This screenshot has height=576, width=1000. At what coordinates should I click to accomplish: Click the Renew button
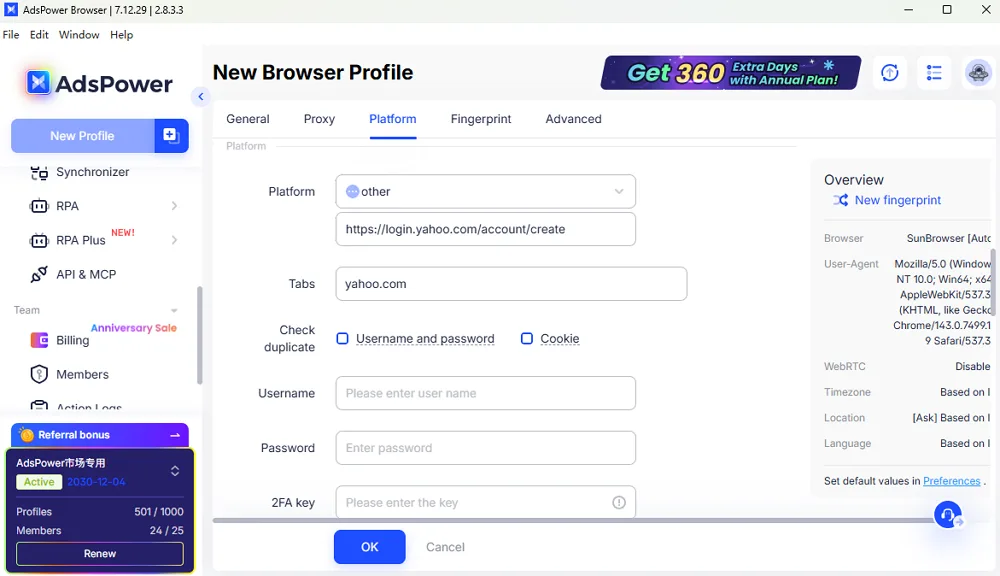(x=99, y=553)
